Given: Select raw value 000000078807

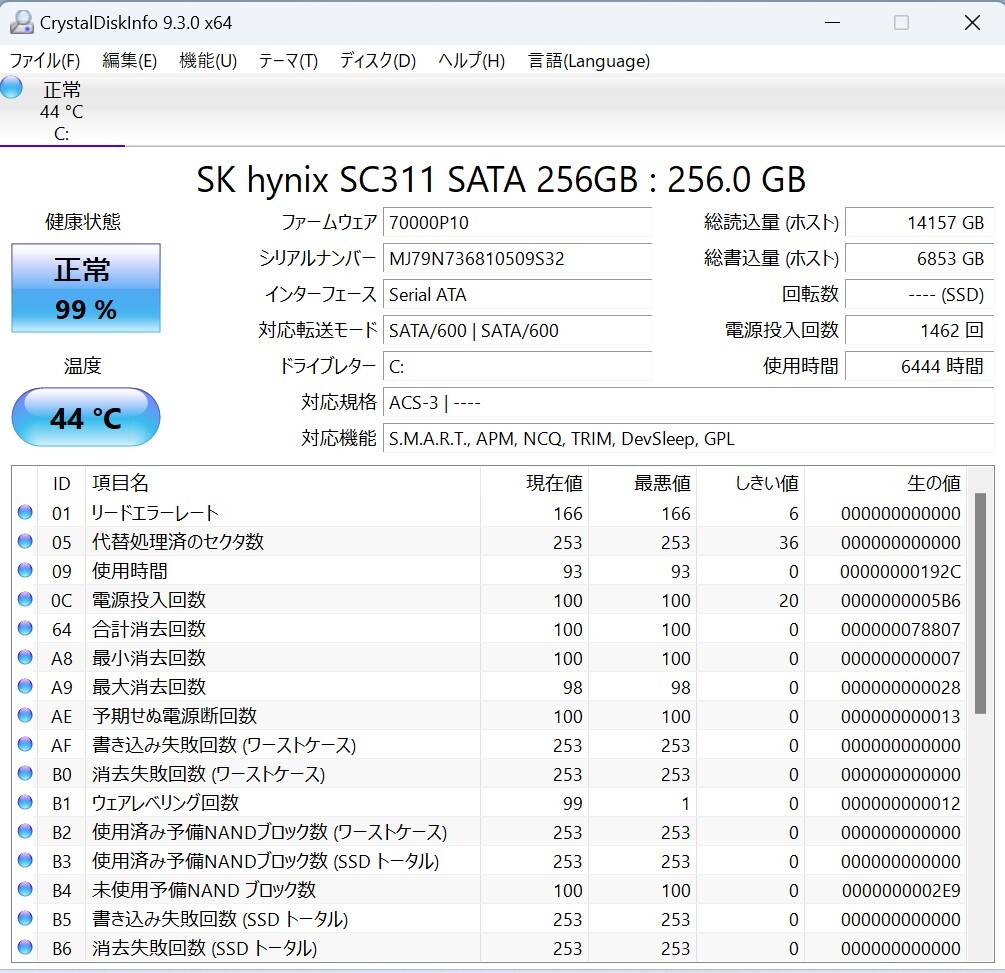Looking at the screenshot, I should [x=901, y=629].
